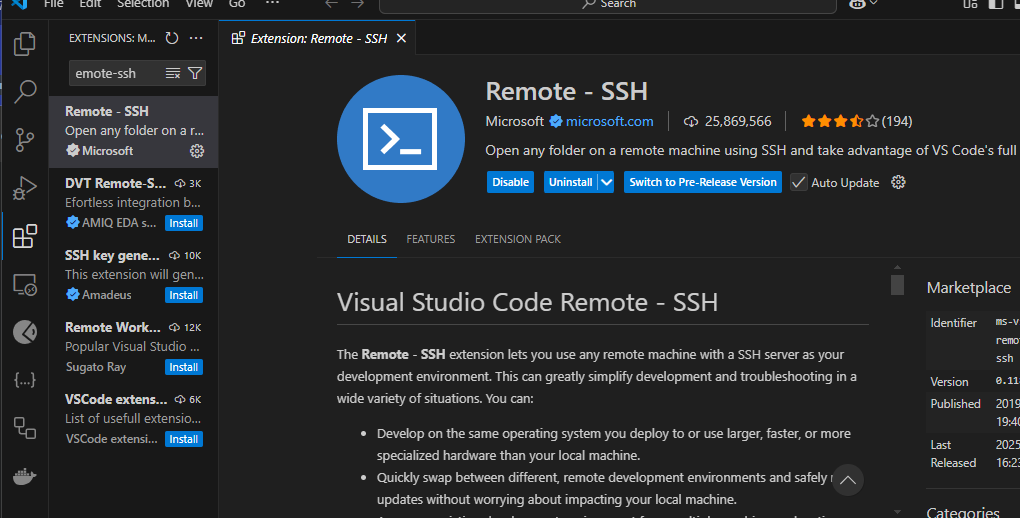Close the Extension: Remote - SSH tab

pyautogui.click(x=401, y=38)
